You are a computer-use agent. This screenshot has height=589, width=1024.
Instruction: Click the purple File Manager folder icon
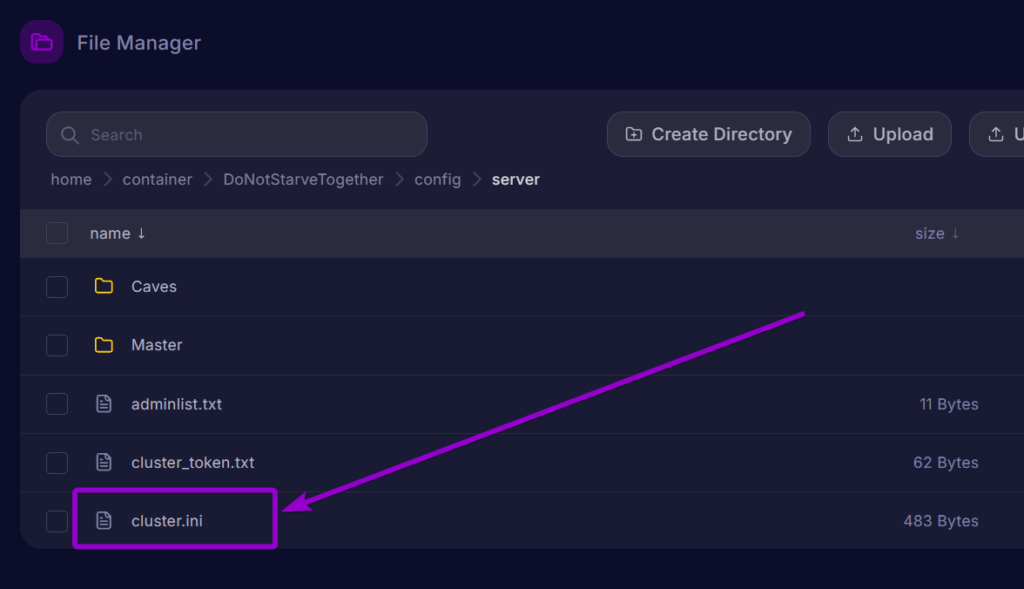41,42
